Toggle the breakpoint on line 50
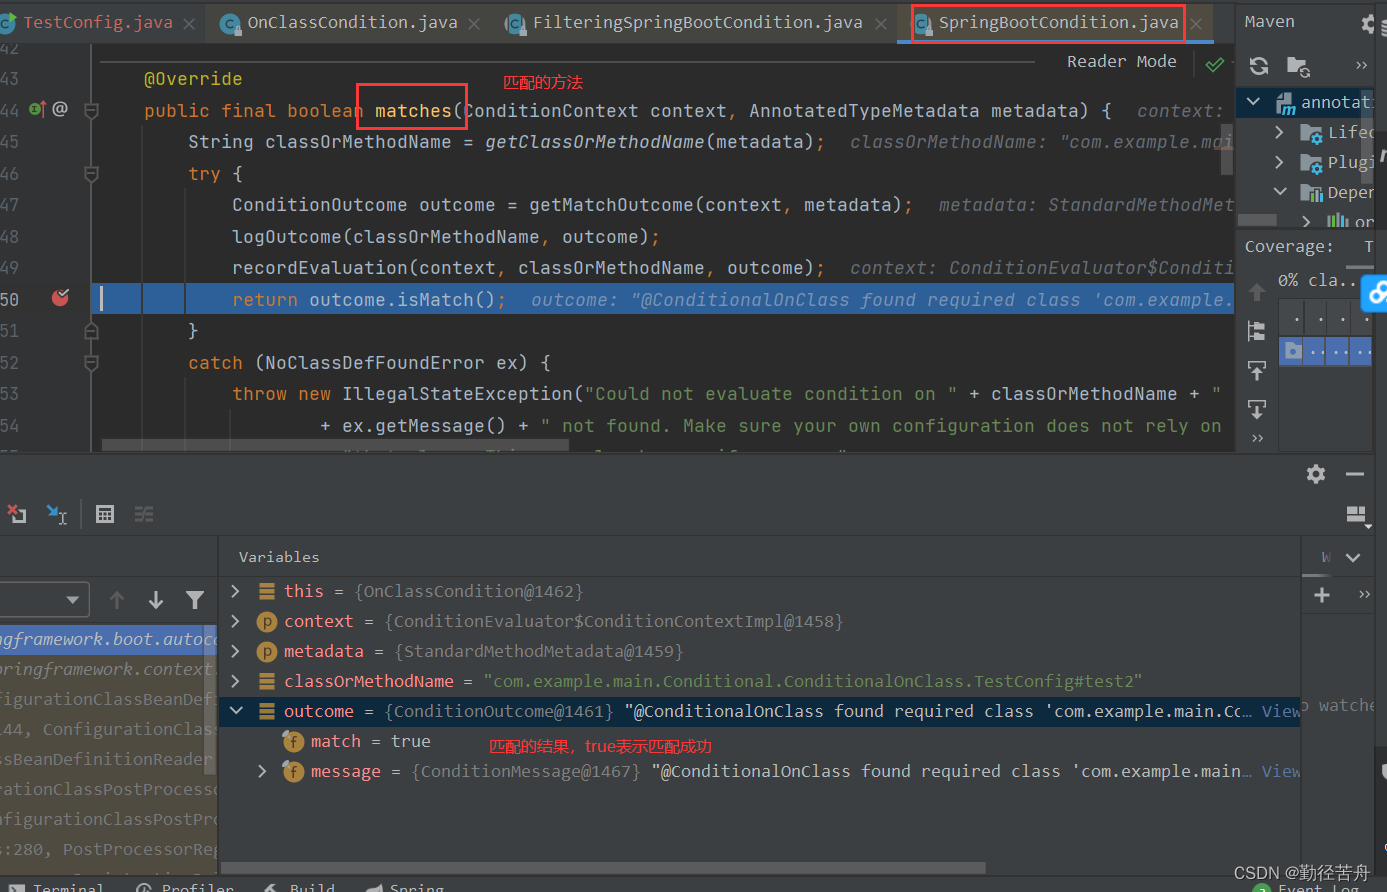Image resolution: width=1387 pixels, height=892 pixels. [59, 297]
